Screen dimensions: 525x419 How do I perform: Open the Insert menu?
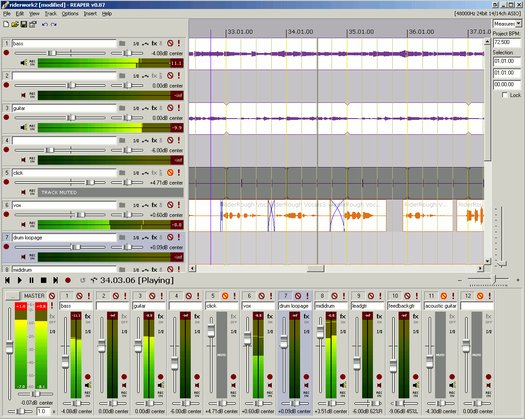coord(90,14)
